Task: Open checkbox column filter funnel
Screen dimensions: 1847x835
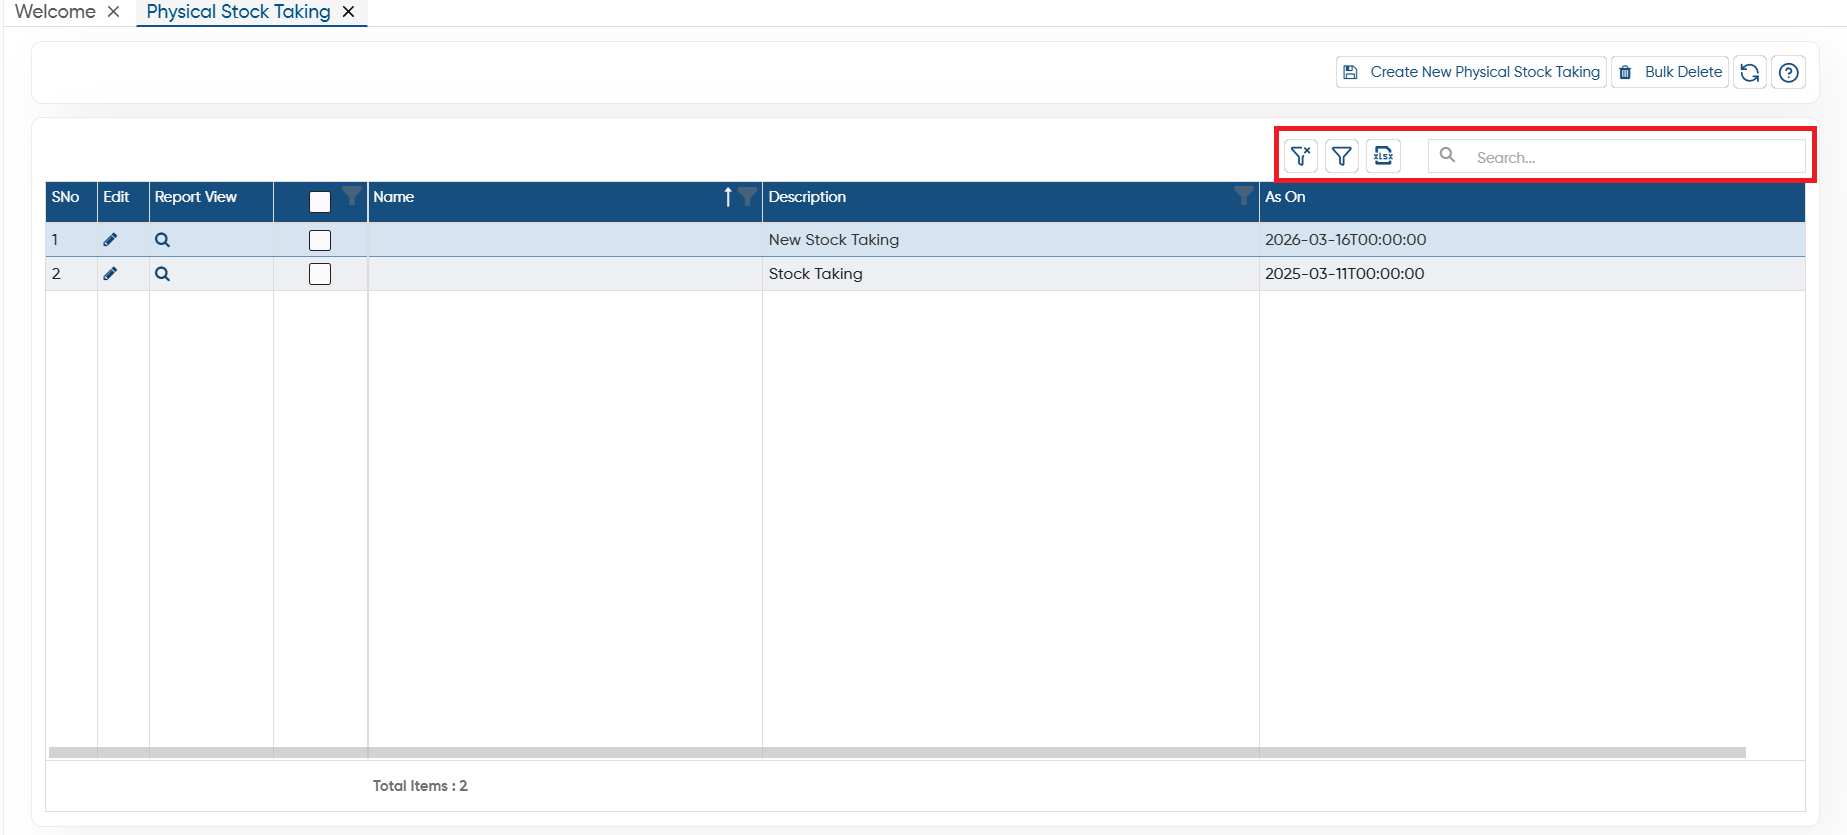Action: point(352,195)
